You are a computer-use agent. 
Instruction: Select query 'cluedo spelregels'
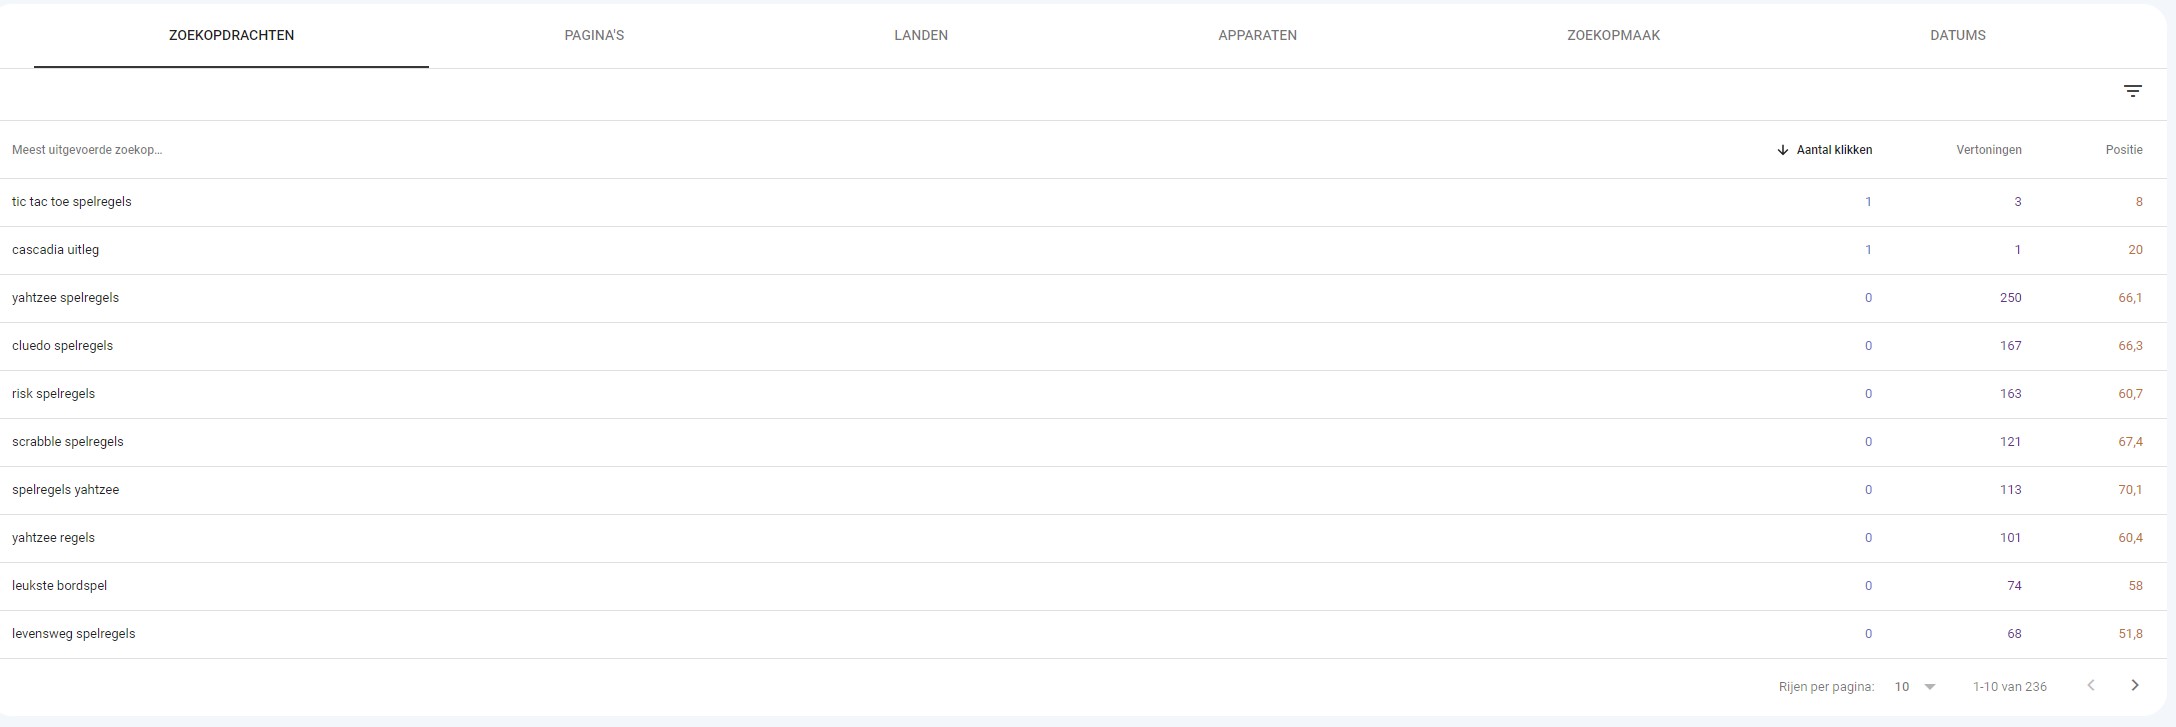[x=63, y=346]
